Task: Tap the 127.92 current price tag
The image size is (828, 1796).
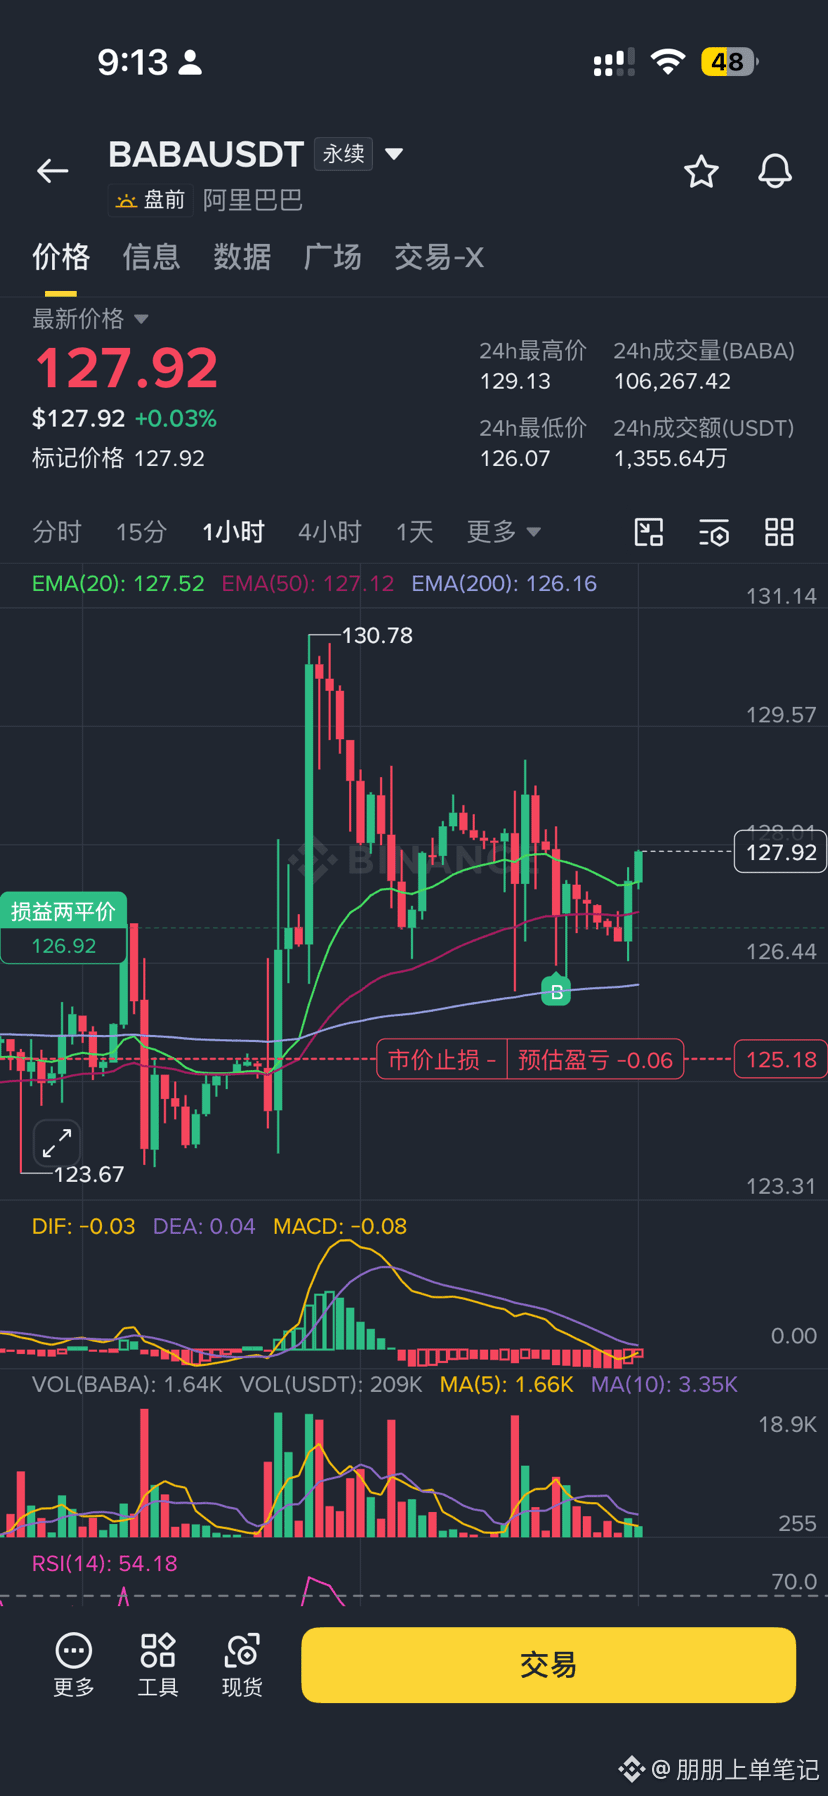Action: pos(781,852)
